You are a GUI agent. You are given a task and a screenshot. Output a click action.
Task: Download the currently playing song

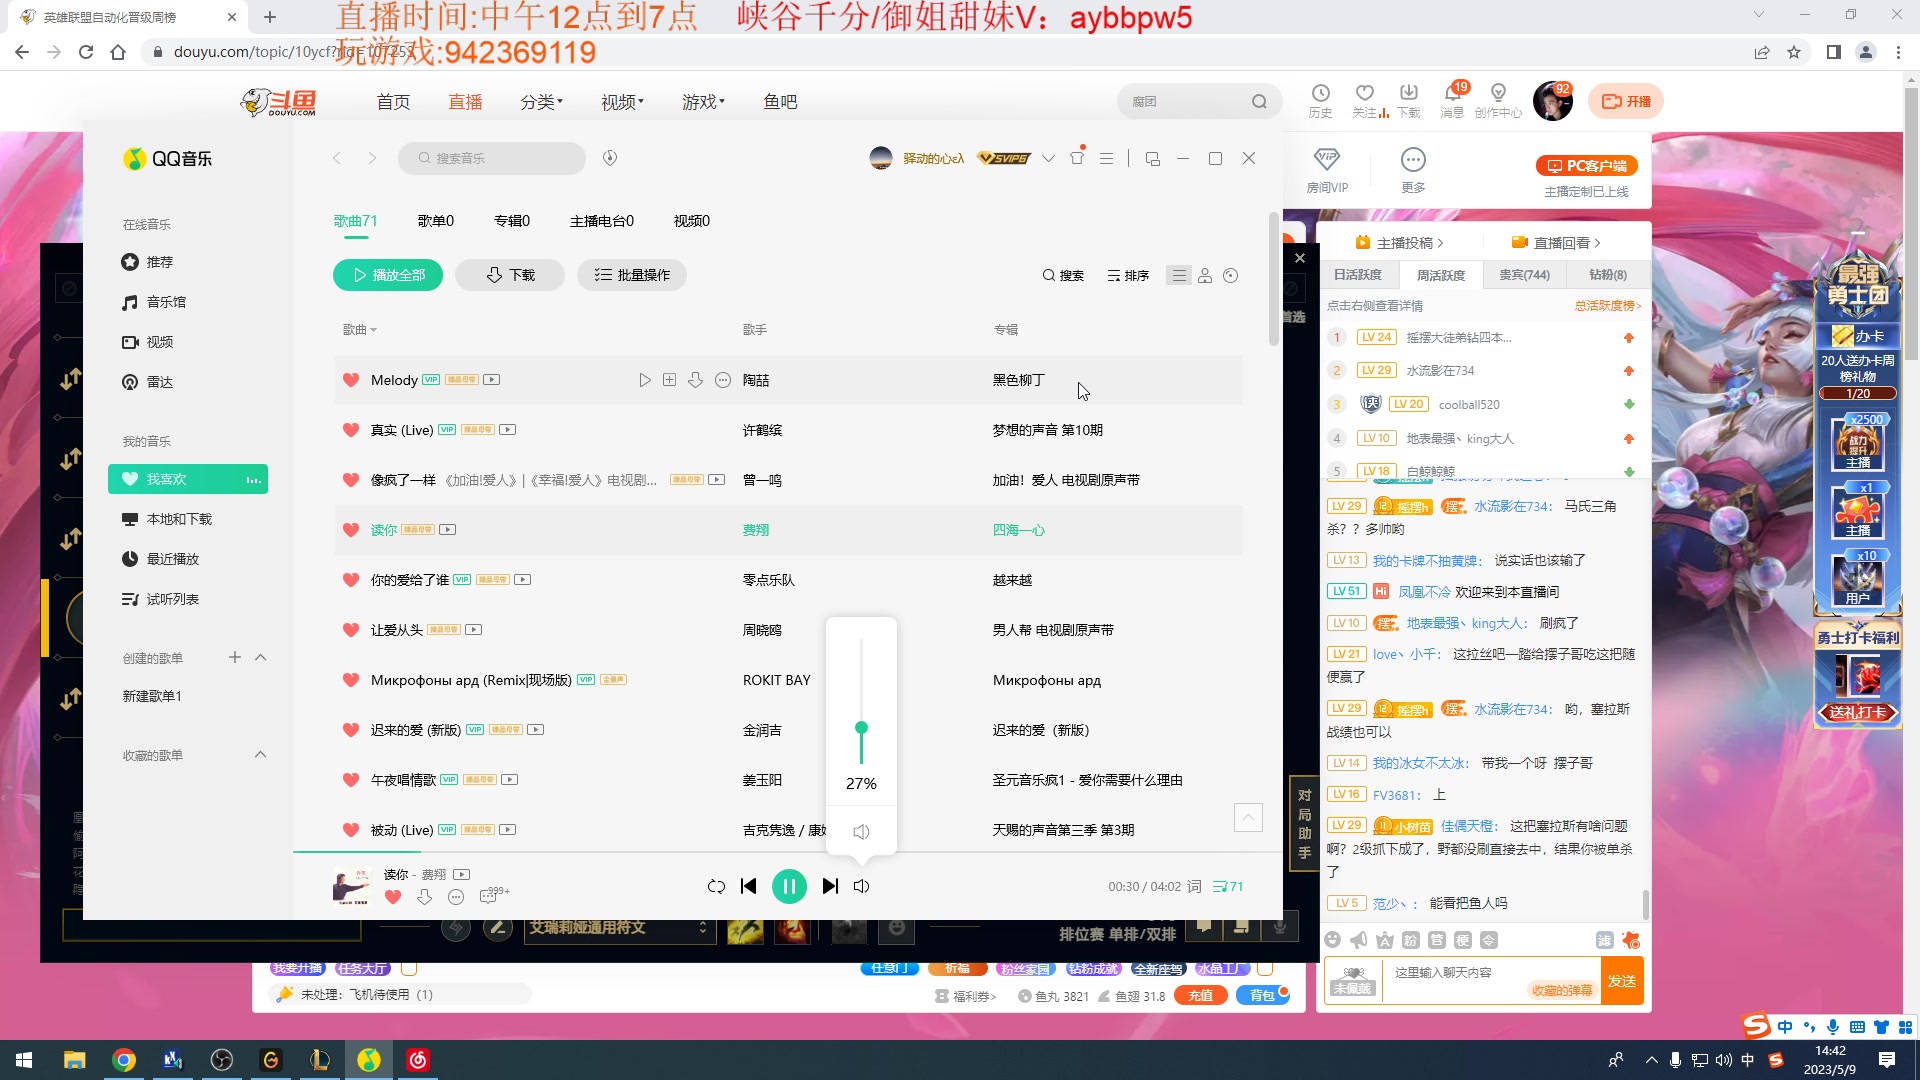pyautogui.click(x=424, y=897)
